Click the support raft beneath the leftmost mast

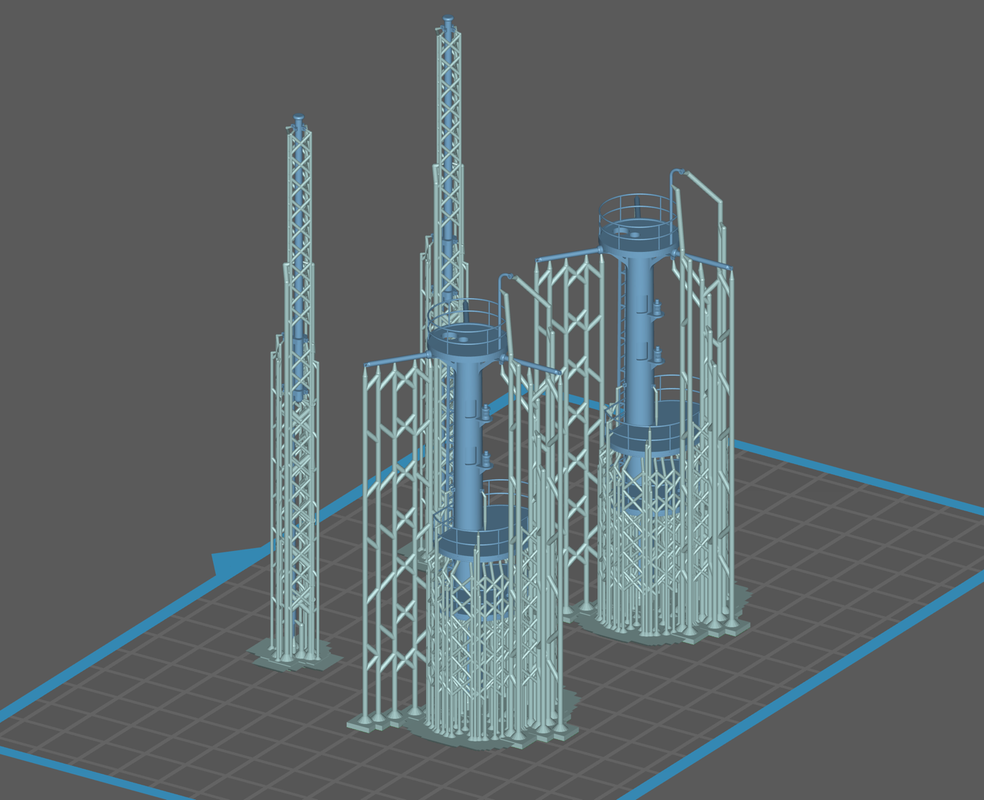pos(294,655)
